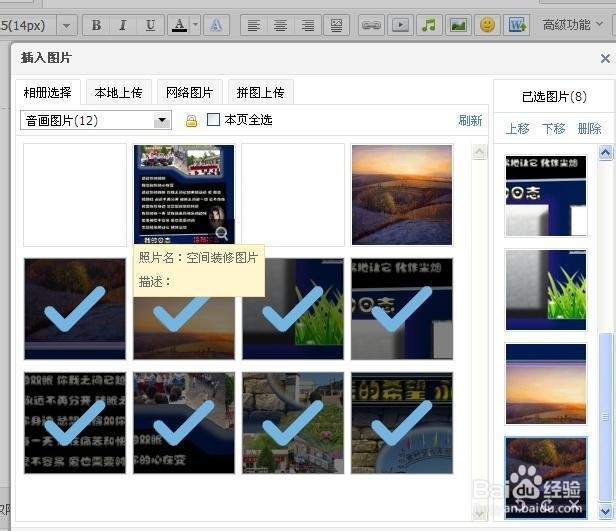Screen dimensions: 616x531
Task: Click the insert picture toolbar icon
Action: (x=458, y=26)
